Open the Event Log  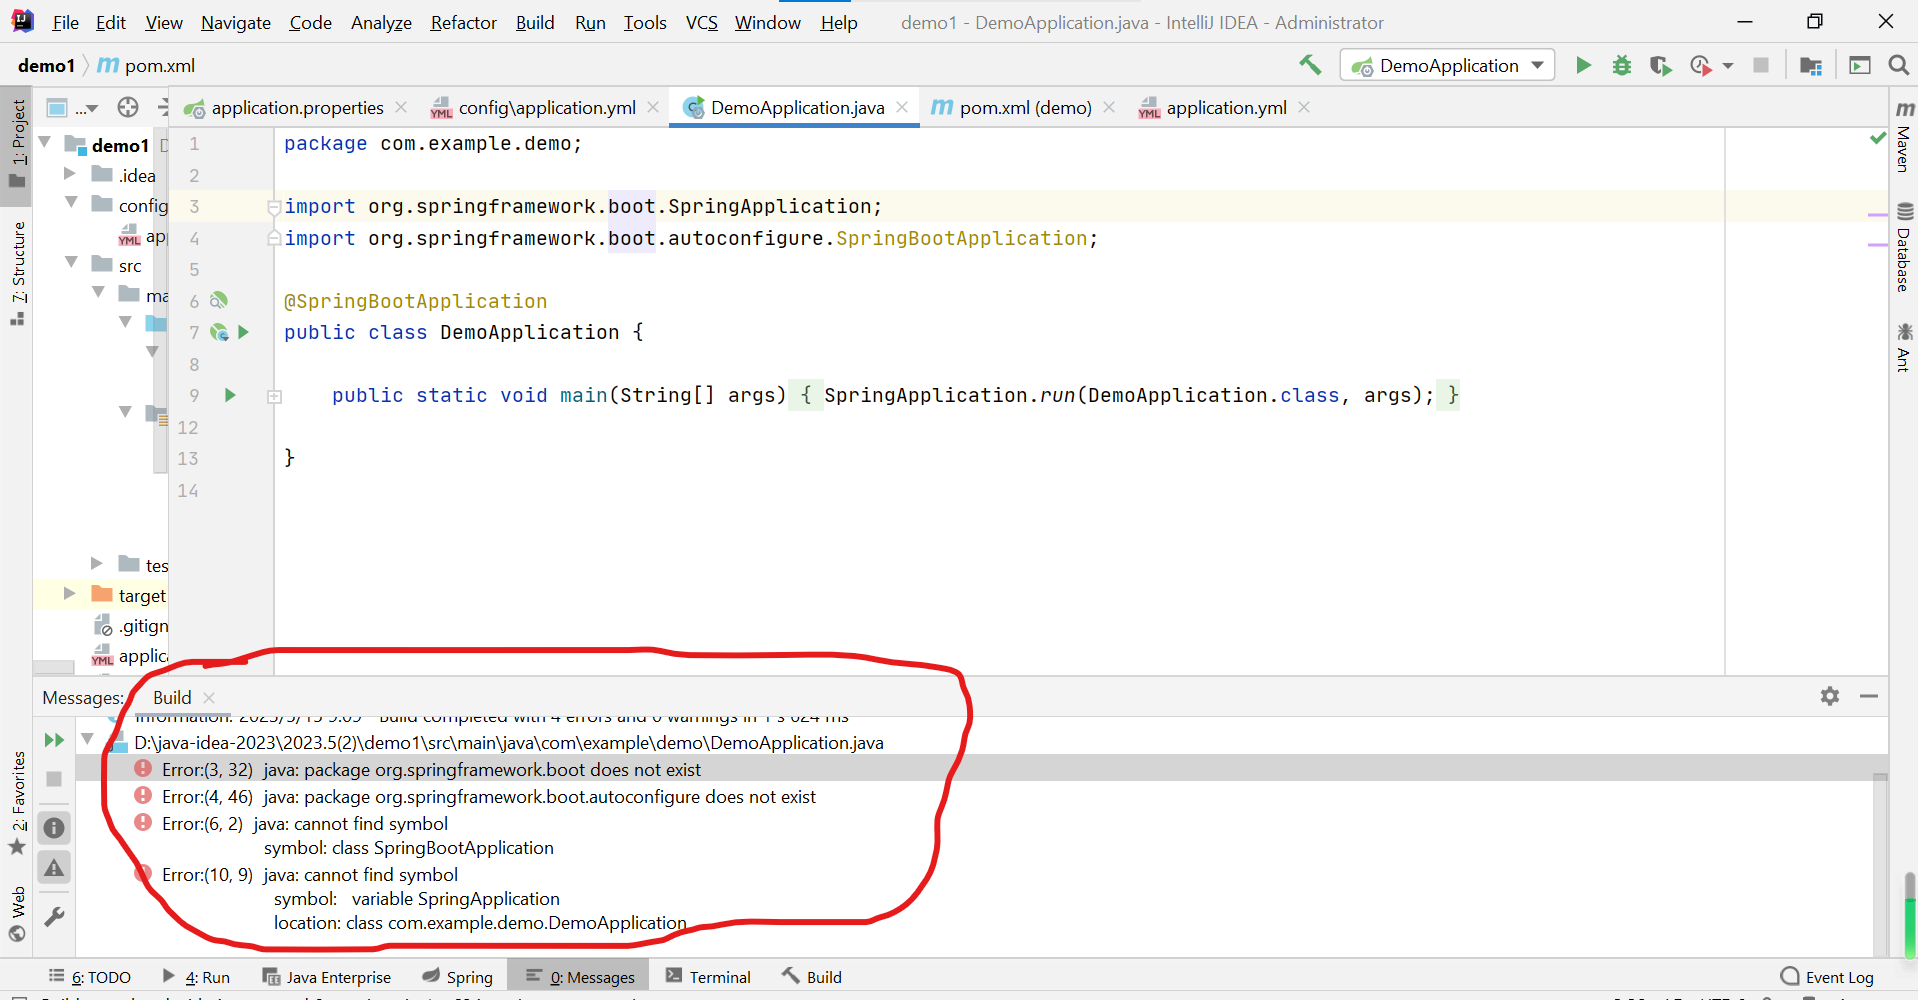click(1827, 977)
